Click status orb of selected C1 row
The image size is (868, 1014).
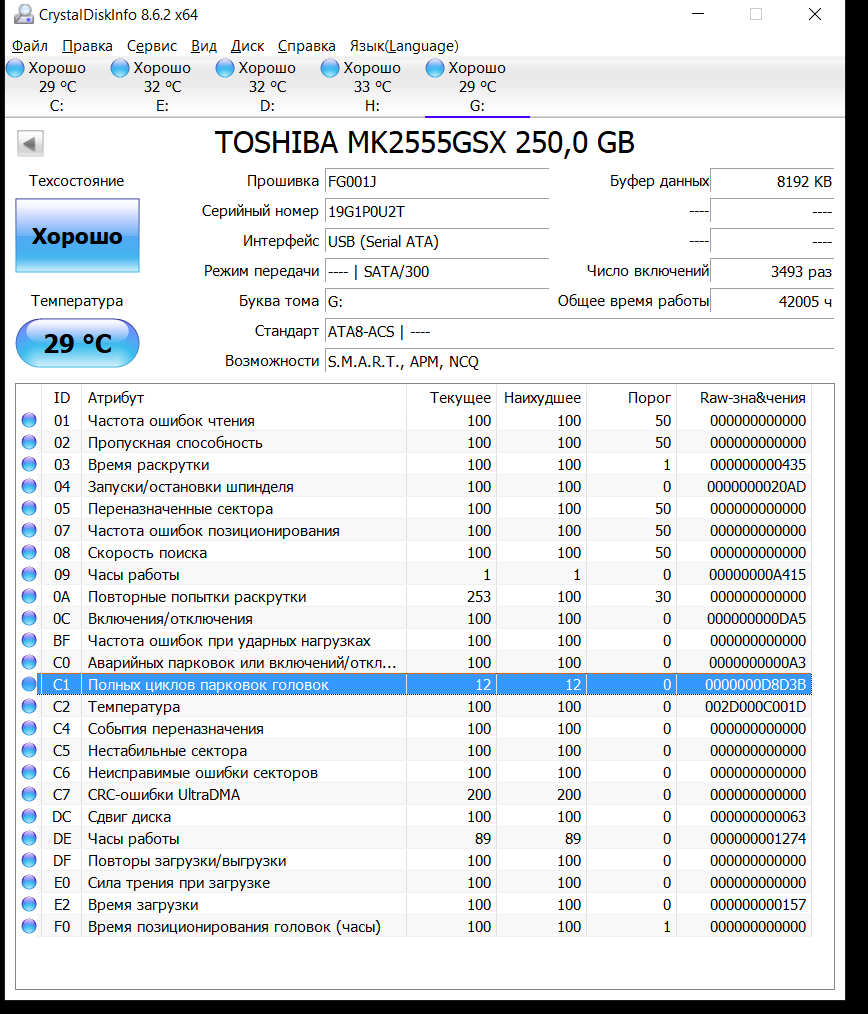[29, 684]
